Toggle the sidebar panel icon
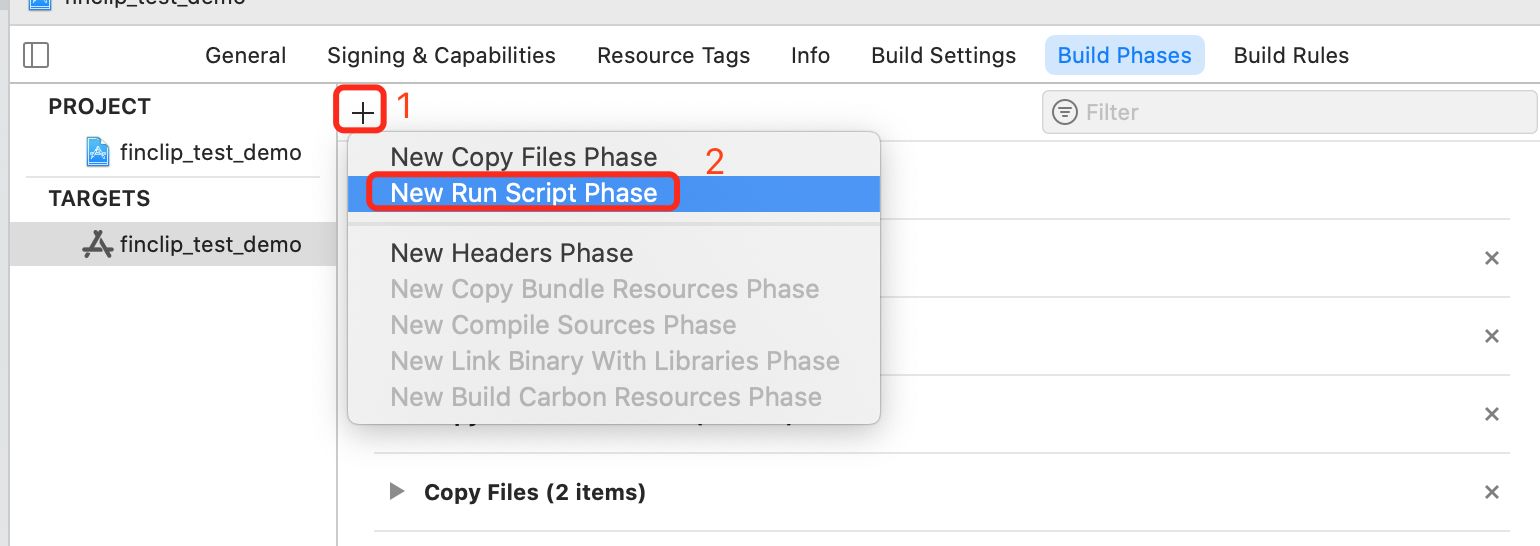The image size is (1540, 546). coord(36,55)
